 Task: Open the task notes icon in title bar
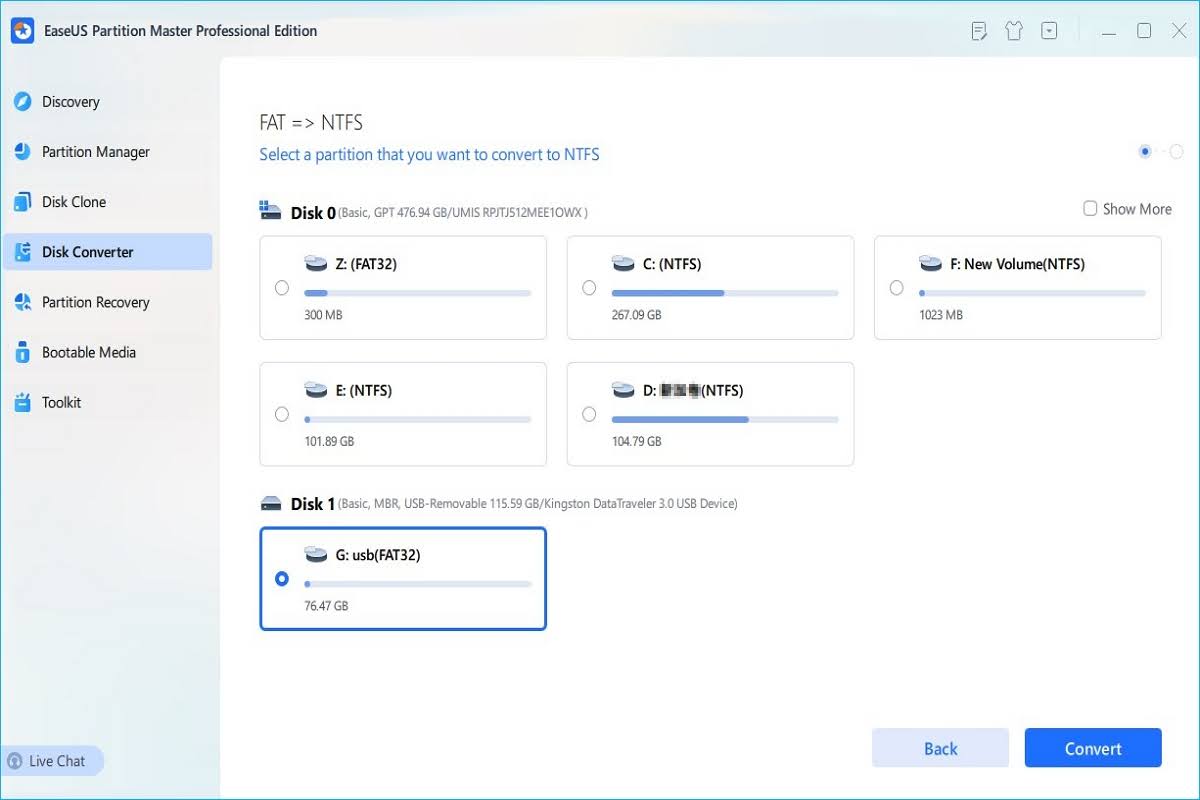[x=980, y=31]
